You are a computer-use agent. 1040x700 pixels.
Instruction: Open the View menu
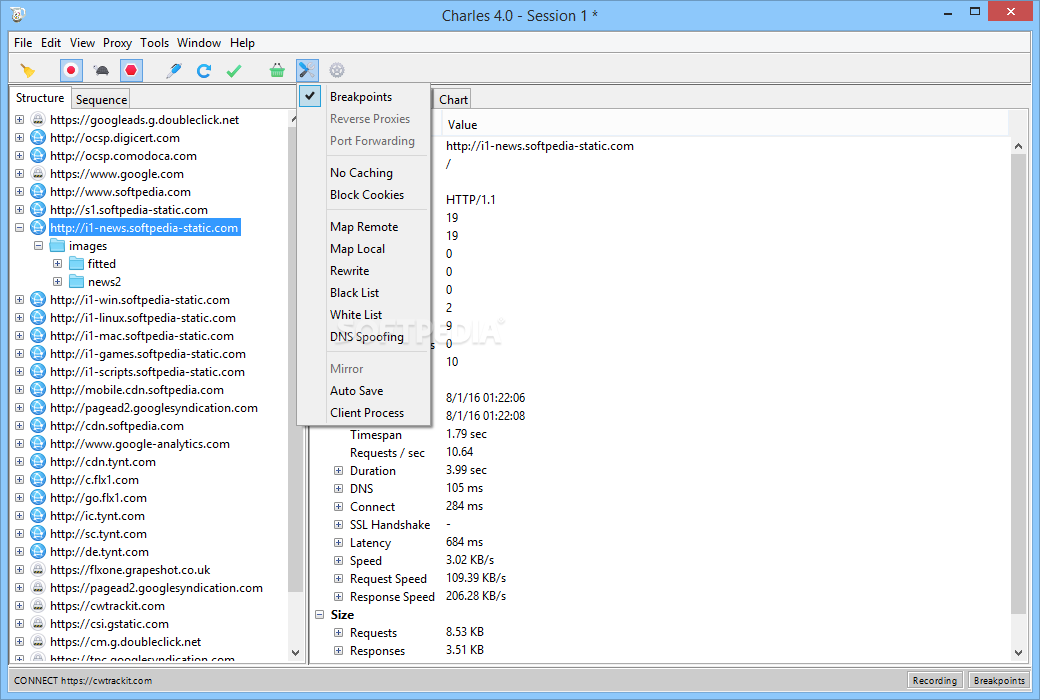82,42
